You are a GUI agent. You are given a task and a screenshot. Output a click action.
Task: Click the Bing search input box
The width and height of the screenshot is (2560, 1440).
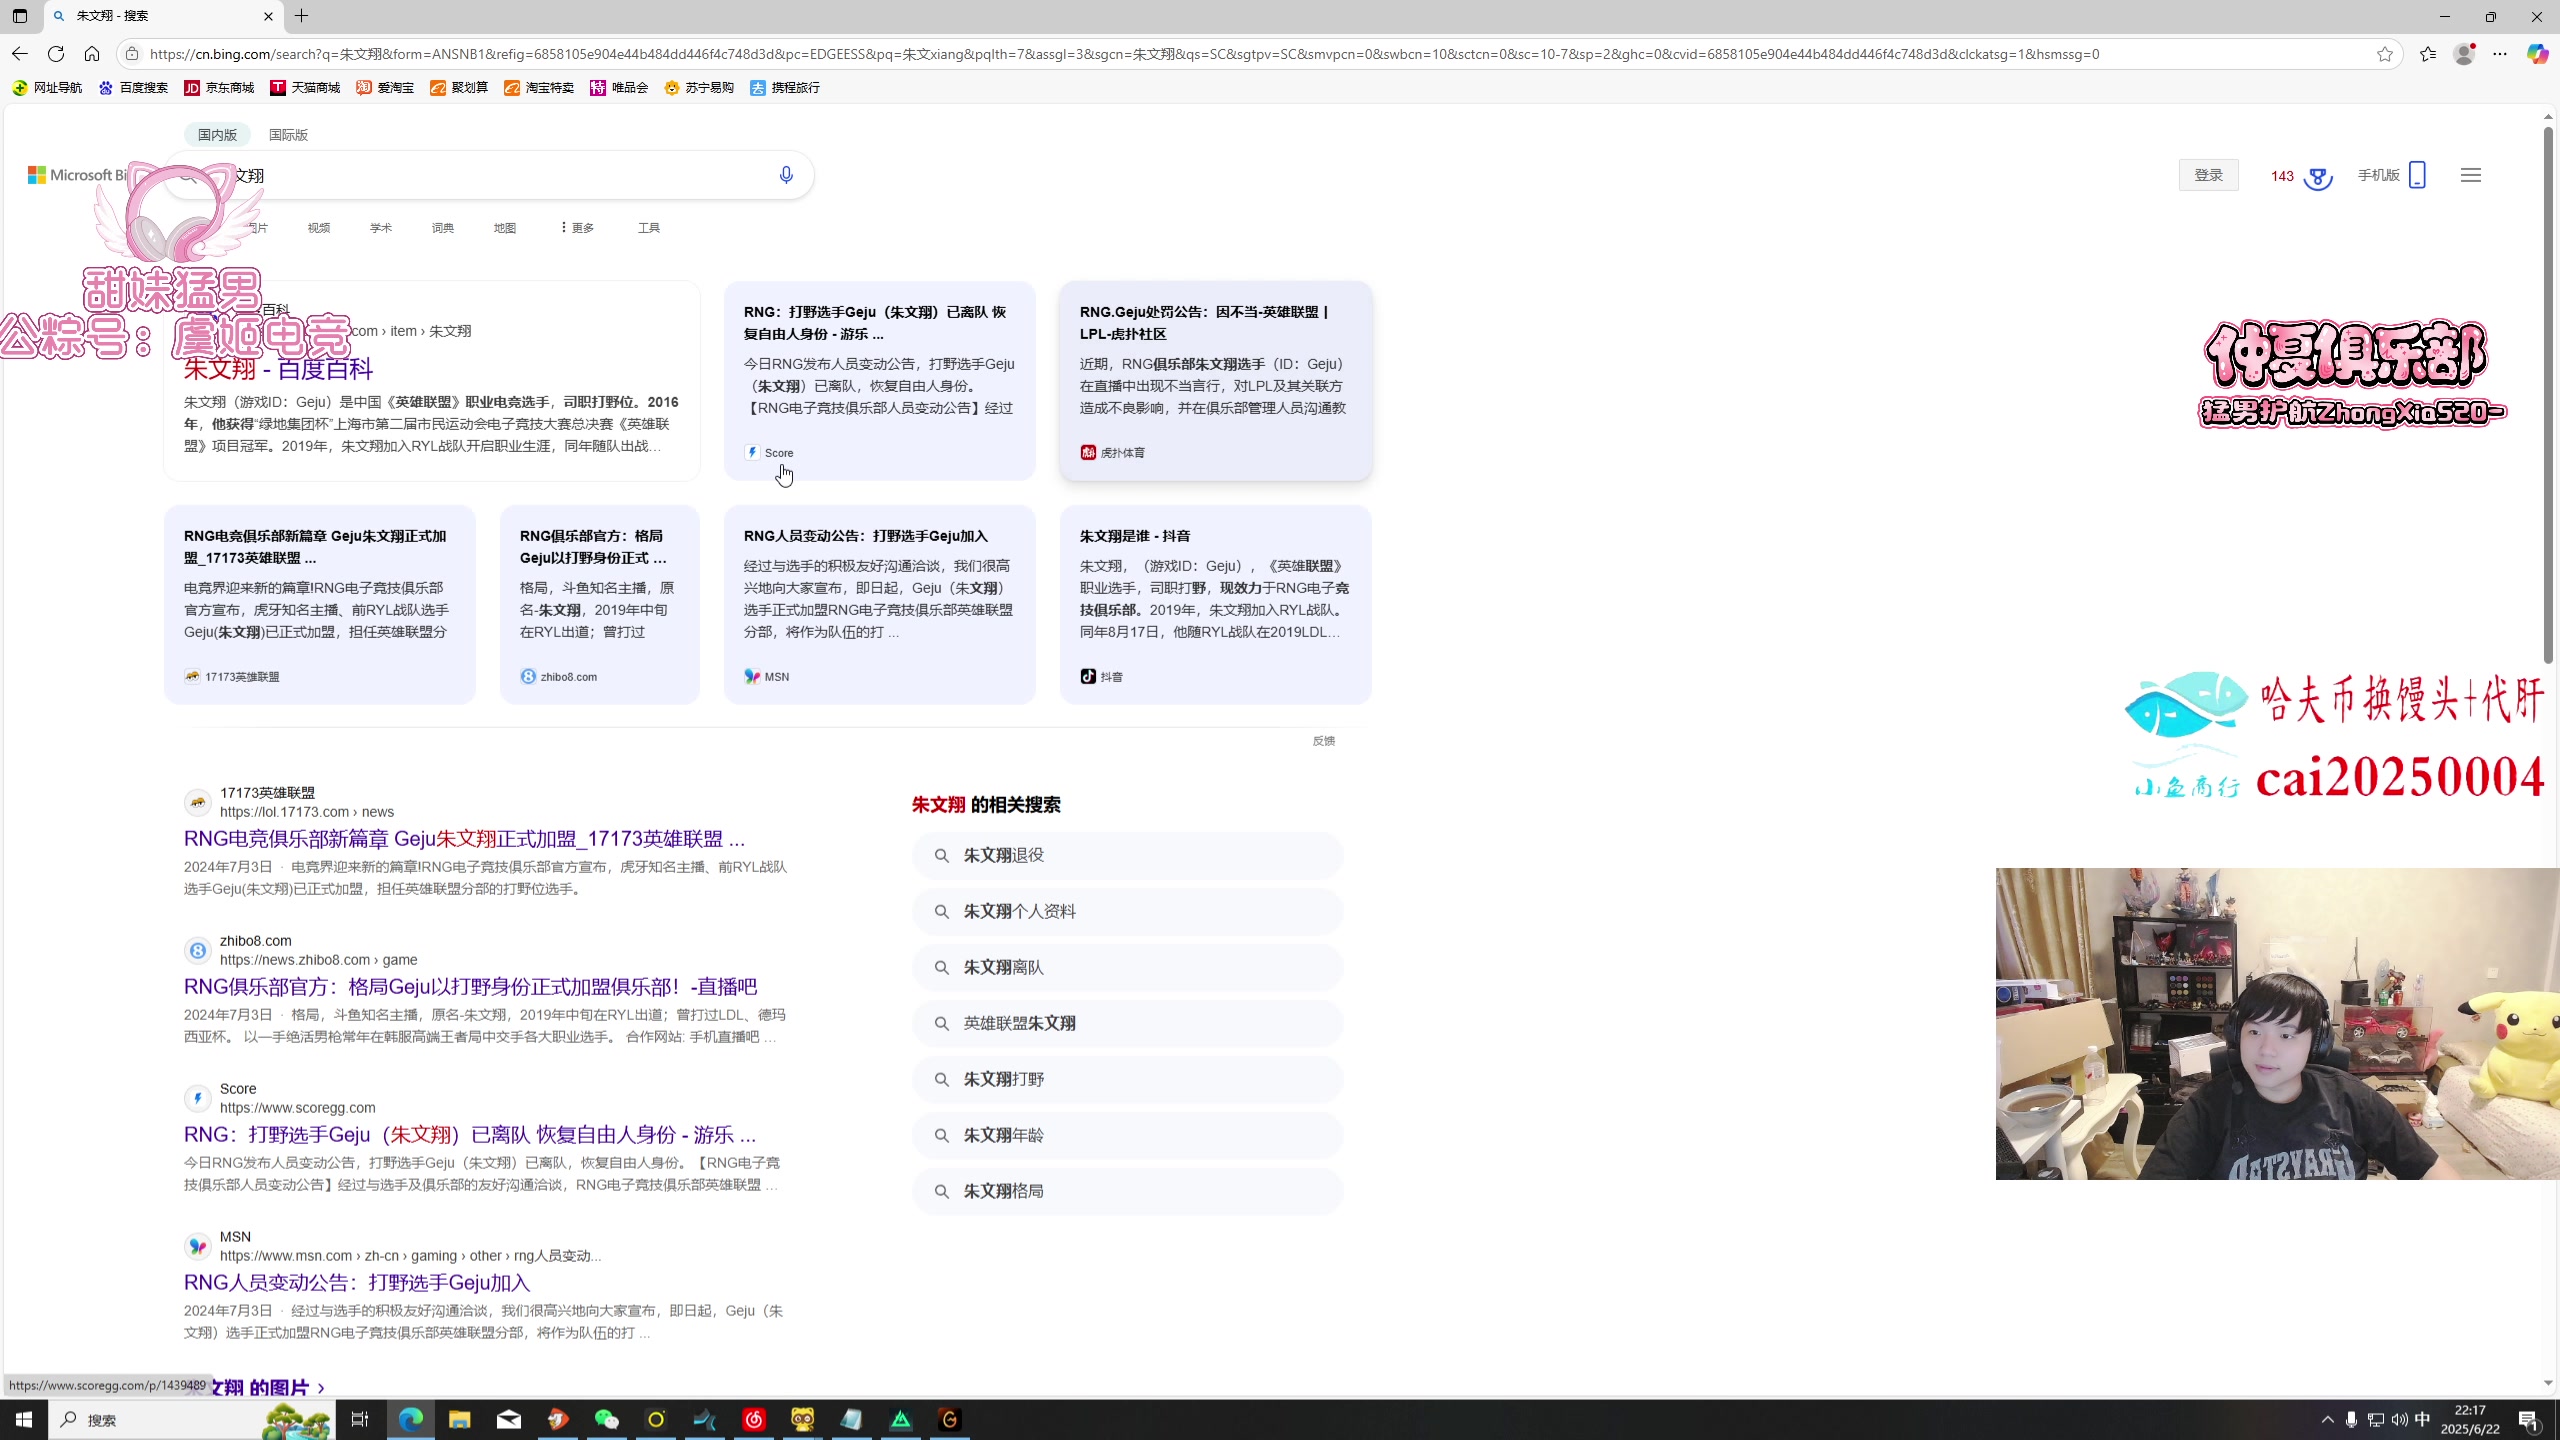coord(489,175)
